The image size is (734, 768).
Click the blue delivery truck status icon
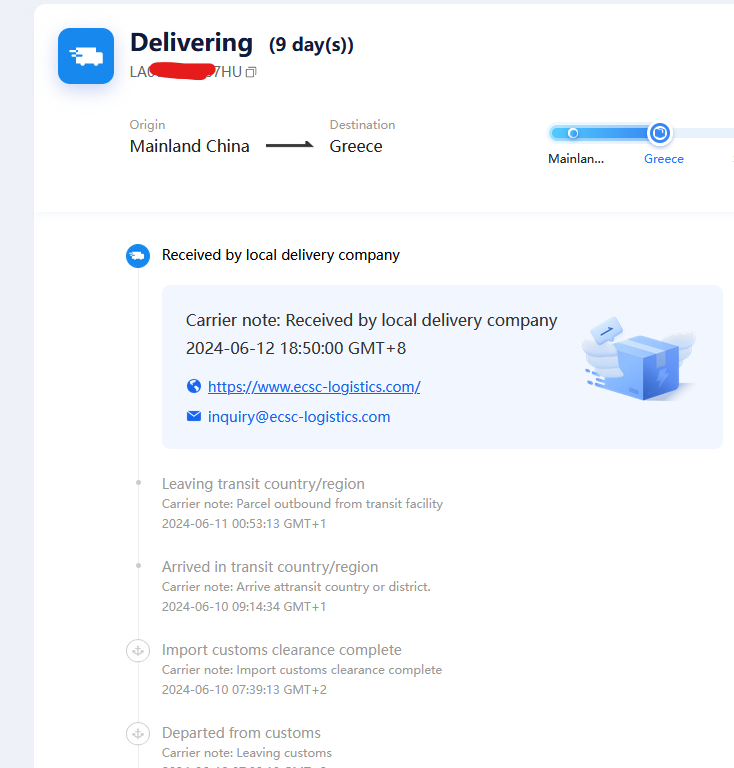point(86,56)
